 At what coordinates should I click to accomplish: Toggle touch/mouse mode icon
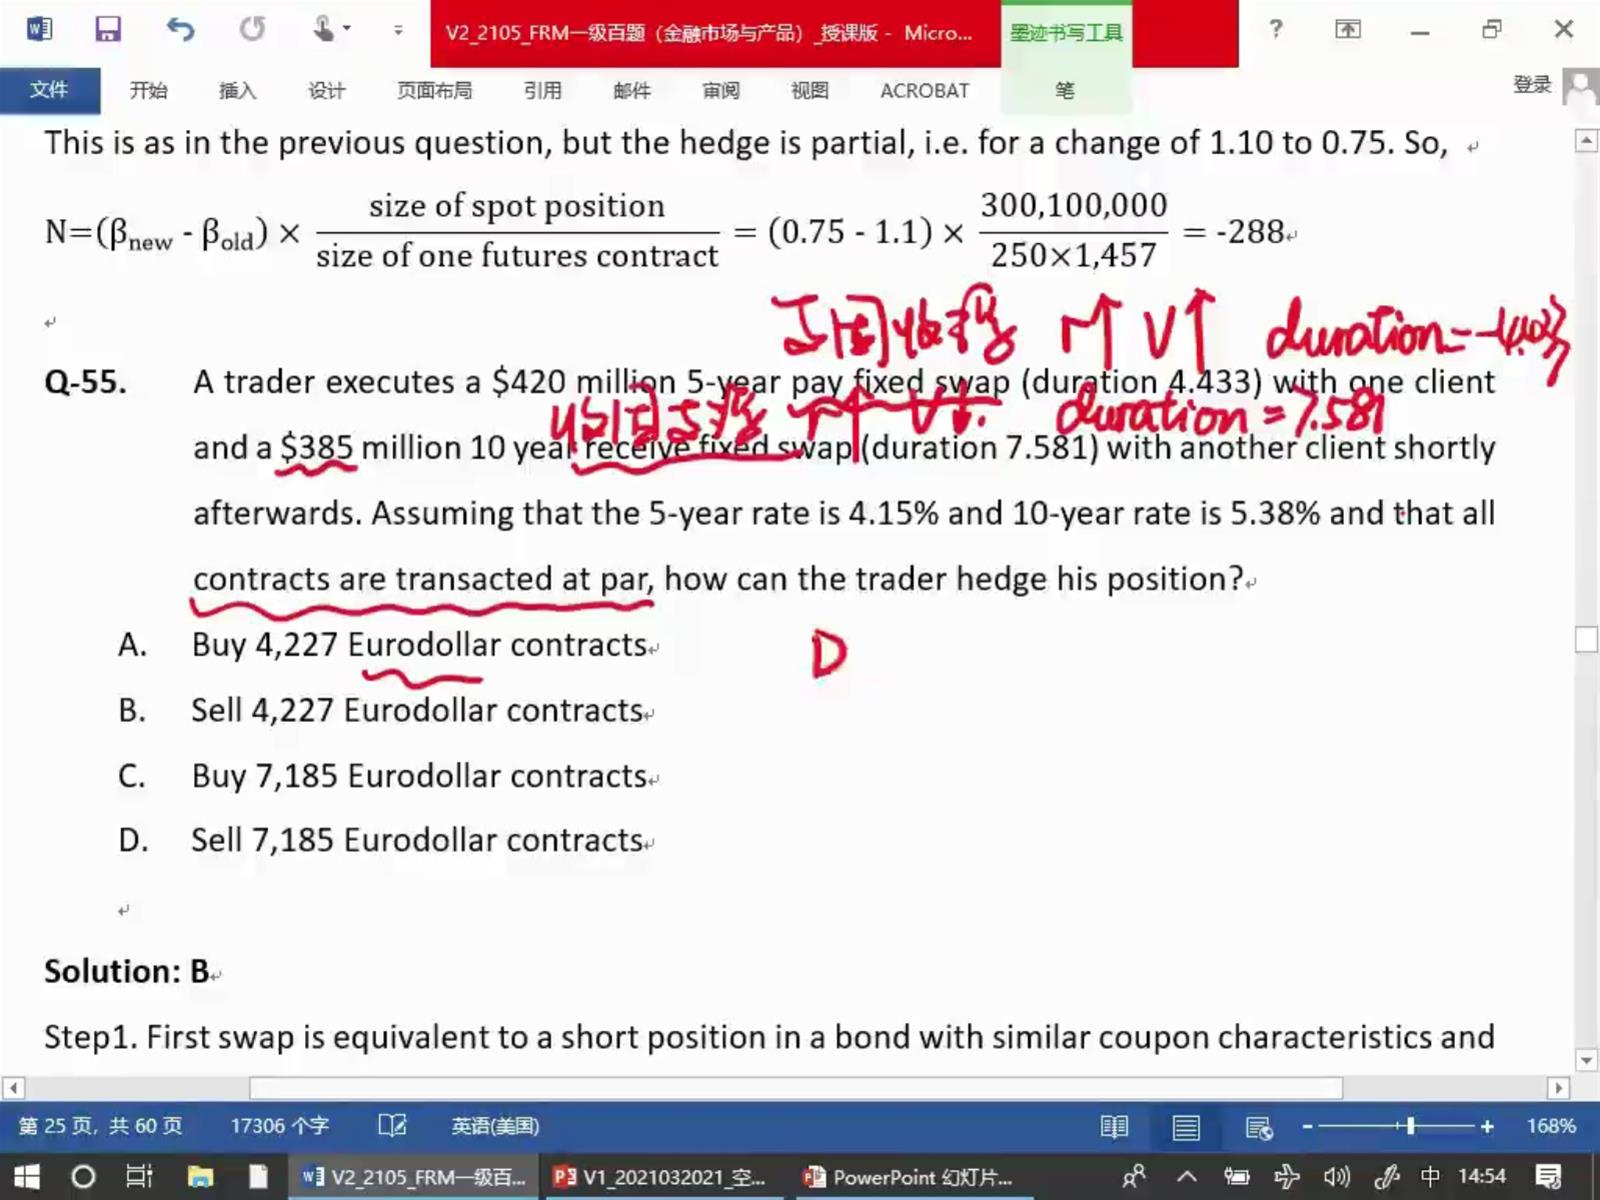325,29
